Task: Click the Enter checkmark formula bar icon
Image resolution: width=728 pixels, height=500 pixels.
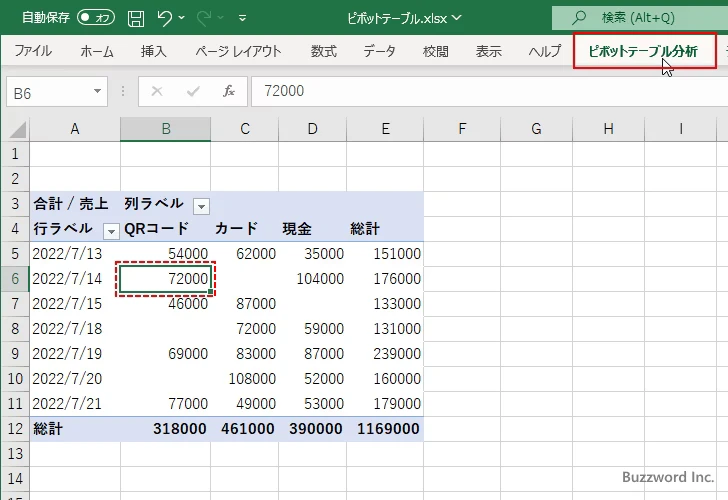Action: click(193, 91)
